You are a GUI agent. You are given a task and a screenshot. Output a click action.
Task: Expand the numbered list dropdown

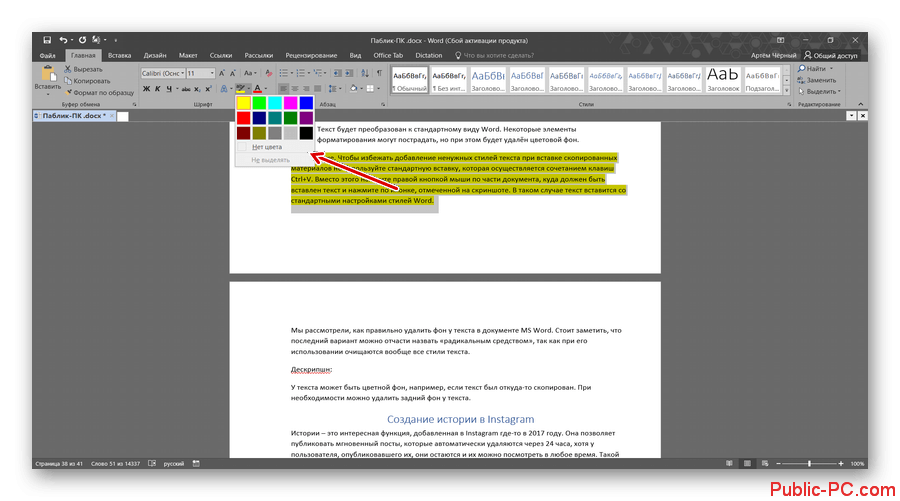point(309,73)
